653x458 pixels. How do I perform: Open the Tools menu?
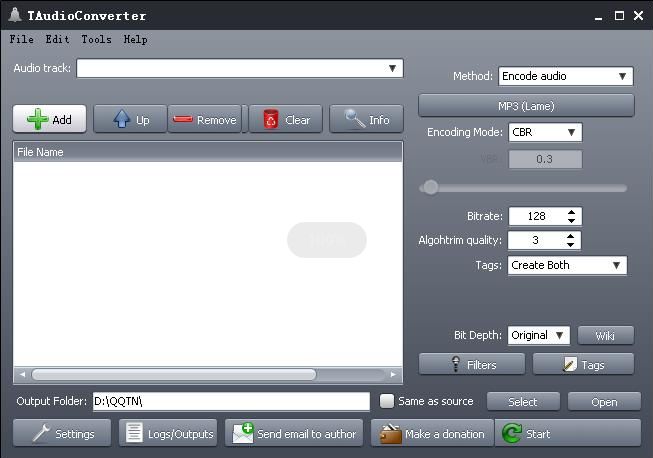click(x=96, y=39)
